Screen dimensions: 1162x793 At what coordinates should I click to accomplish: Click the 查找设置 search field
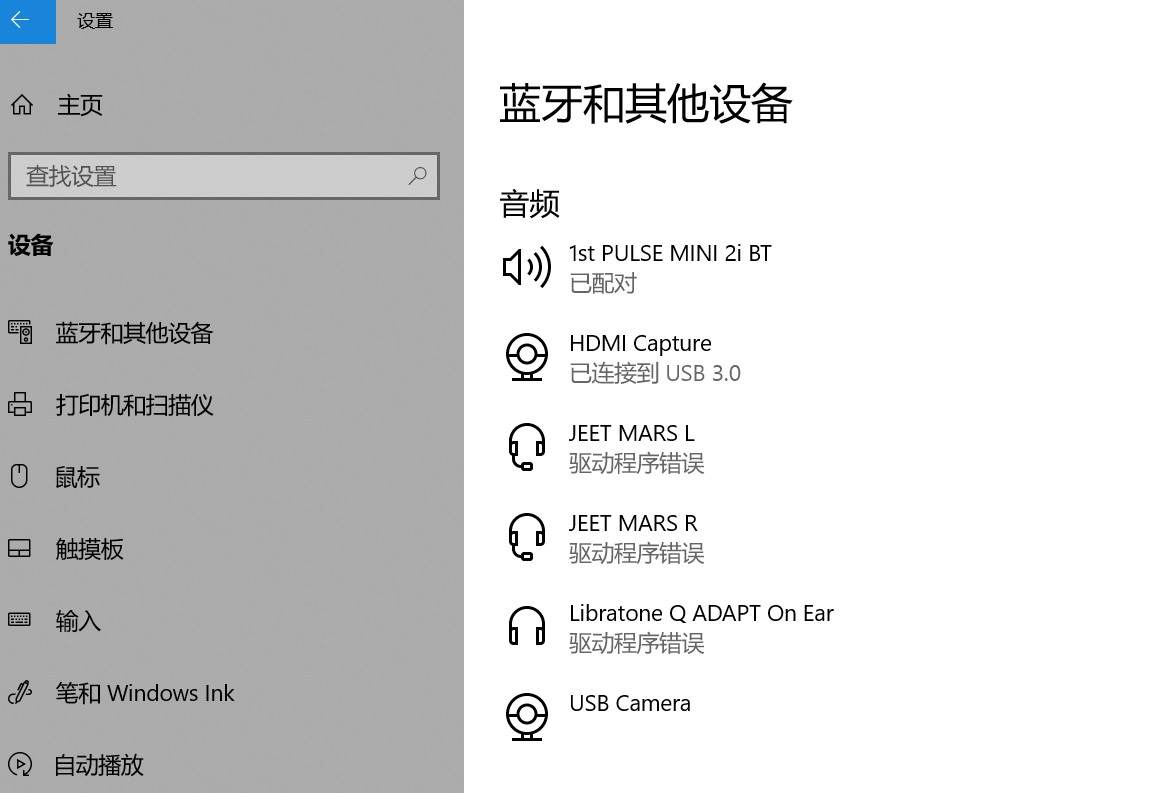(x=224, y=176)
